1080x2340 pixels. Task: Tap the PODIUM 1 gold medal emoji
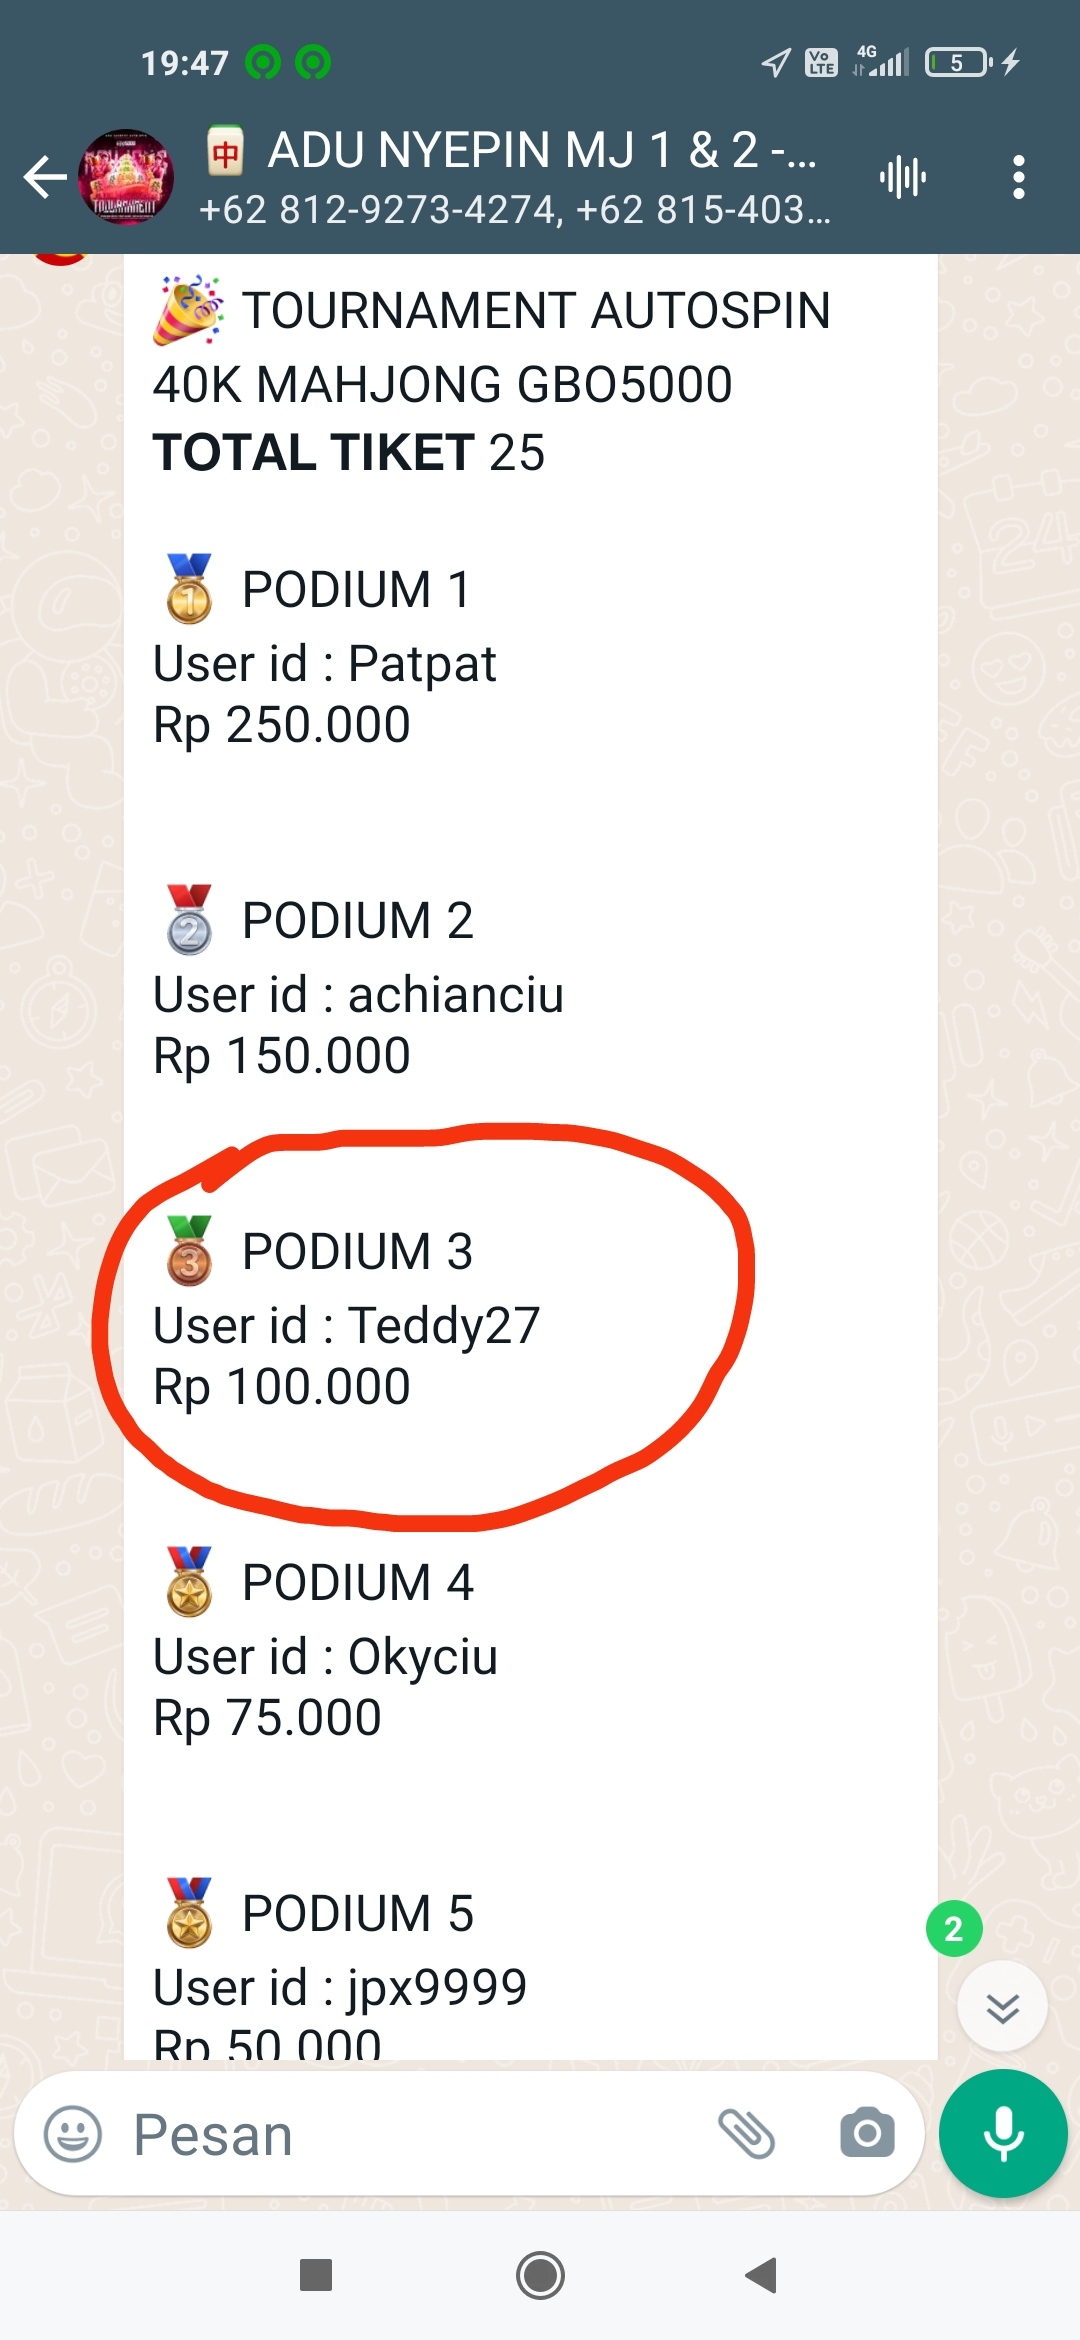point(189,589)
